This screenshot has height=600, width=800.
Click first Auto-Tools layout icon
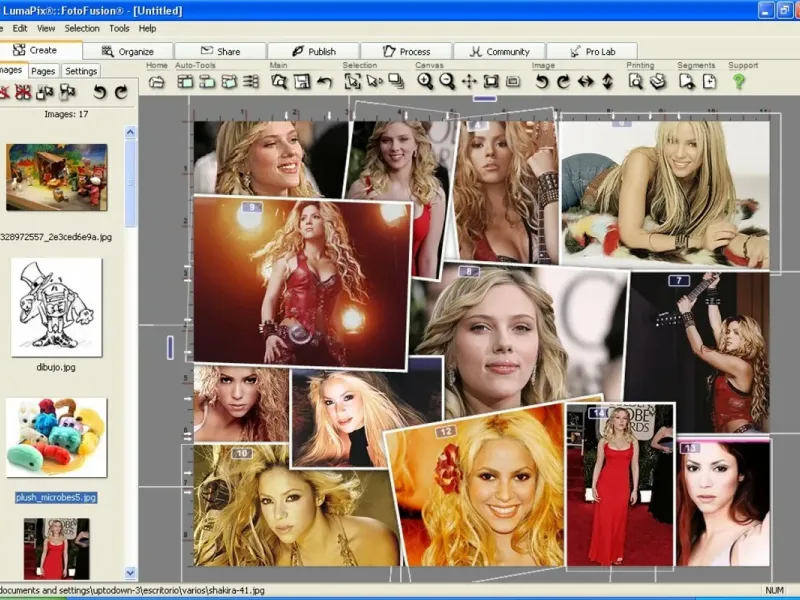[185, 82]
